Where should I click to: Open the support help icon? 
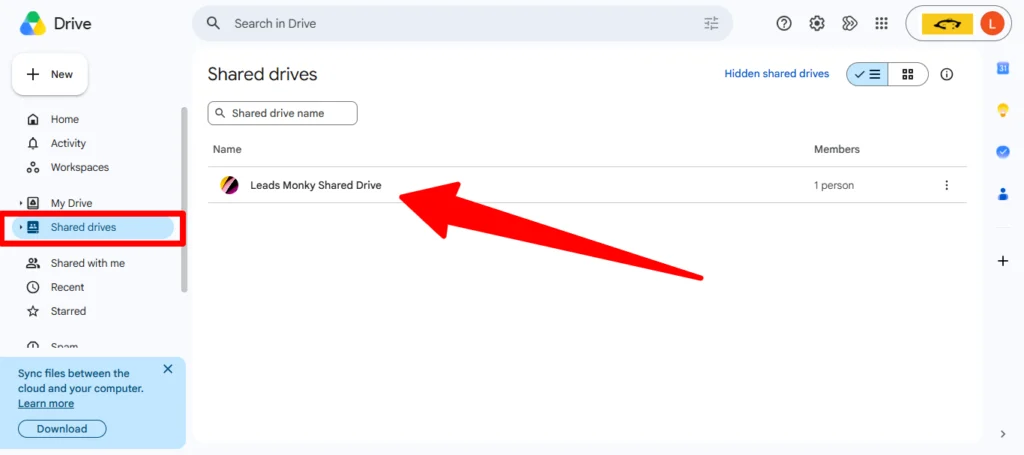pyautogui.click(x=784, y=24)
